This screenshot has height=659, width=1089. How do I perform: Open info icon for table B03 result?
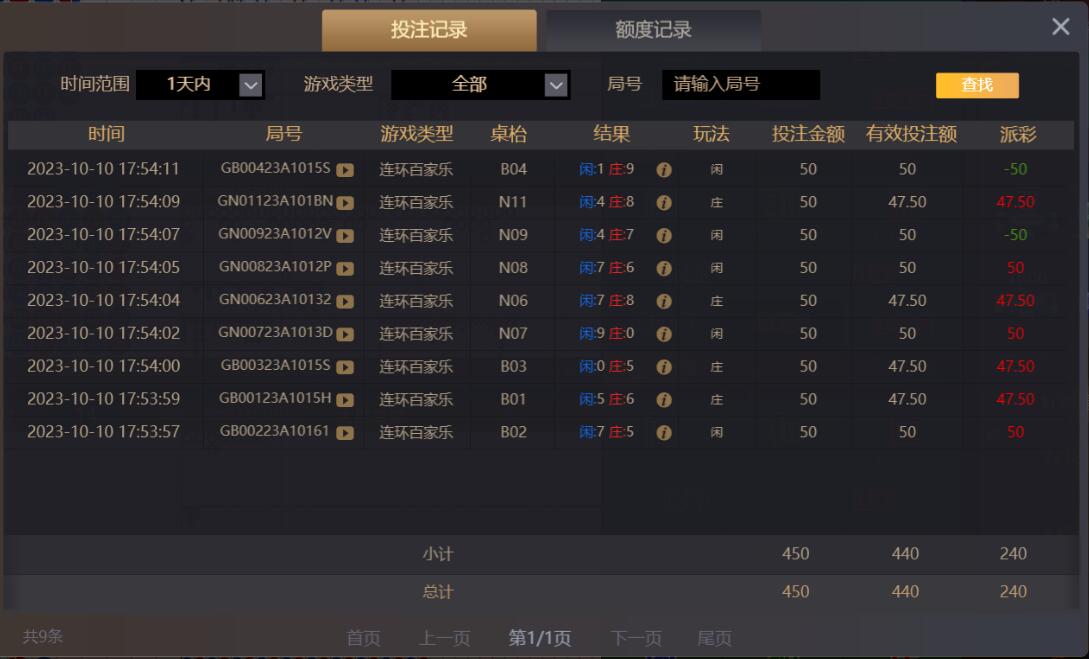point(664,367)
